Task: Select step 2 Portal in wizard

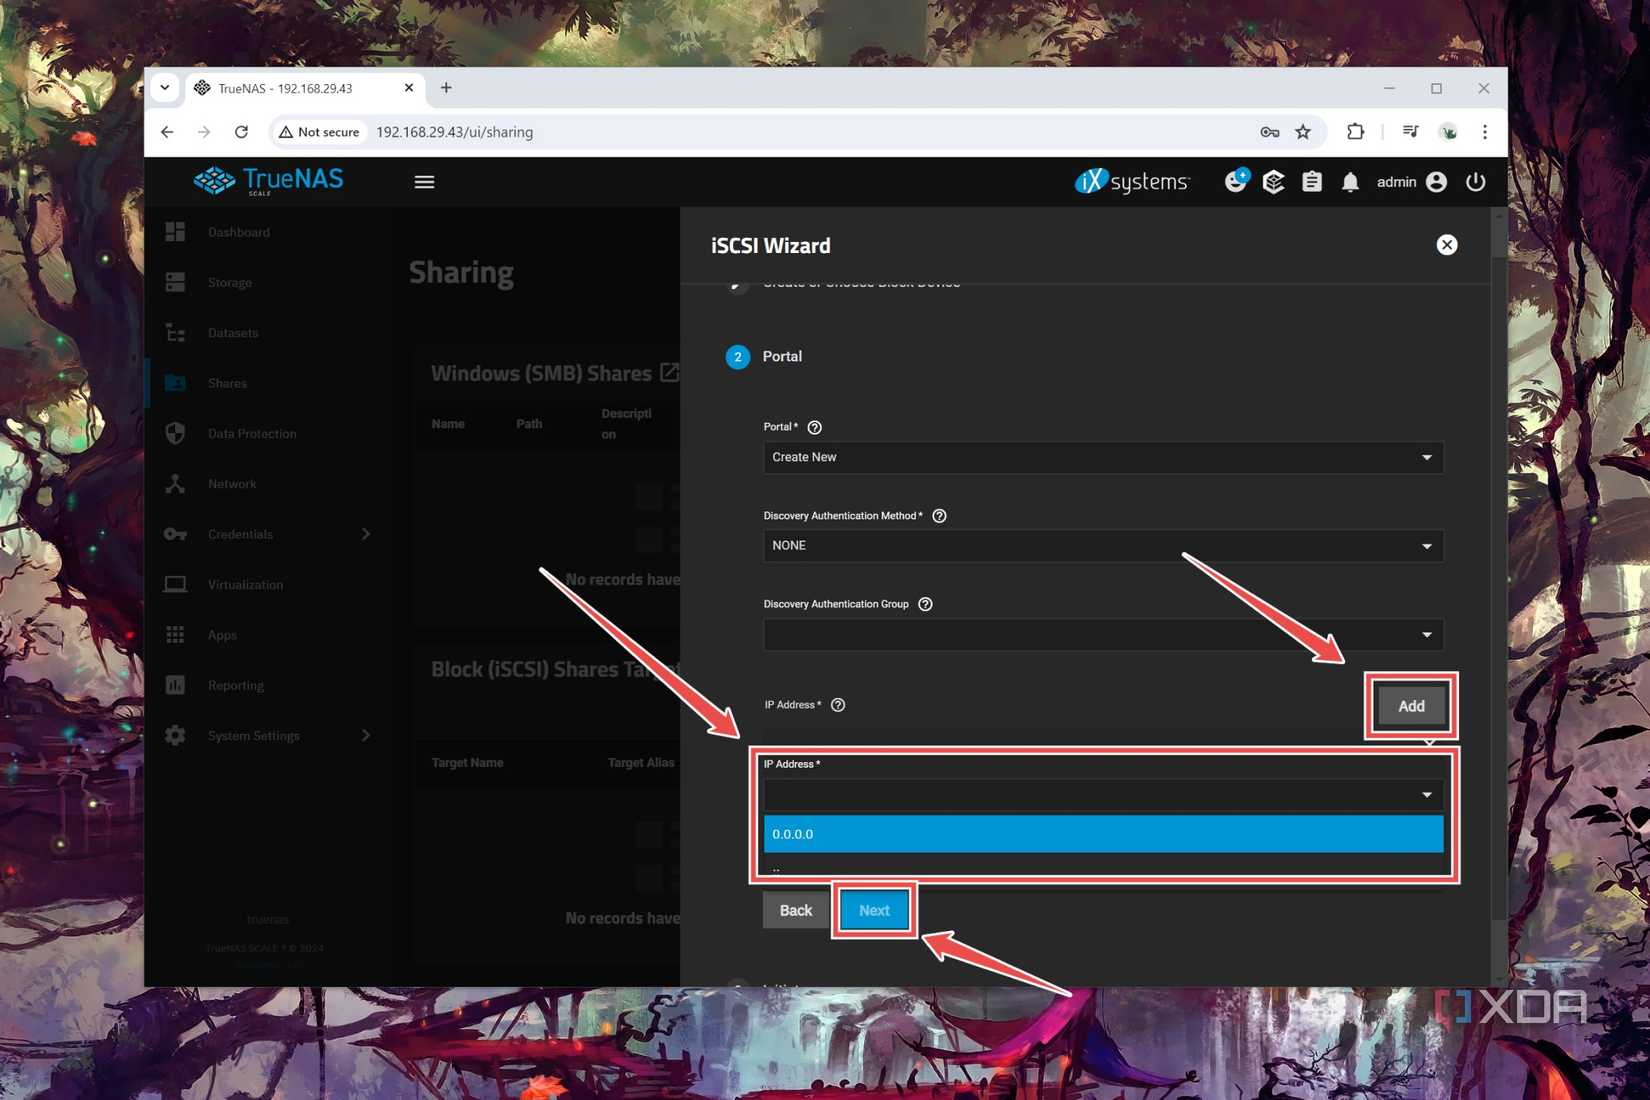Action: pos(765,357)
